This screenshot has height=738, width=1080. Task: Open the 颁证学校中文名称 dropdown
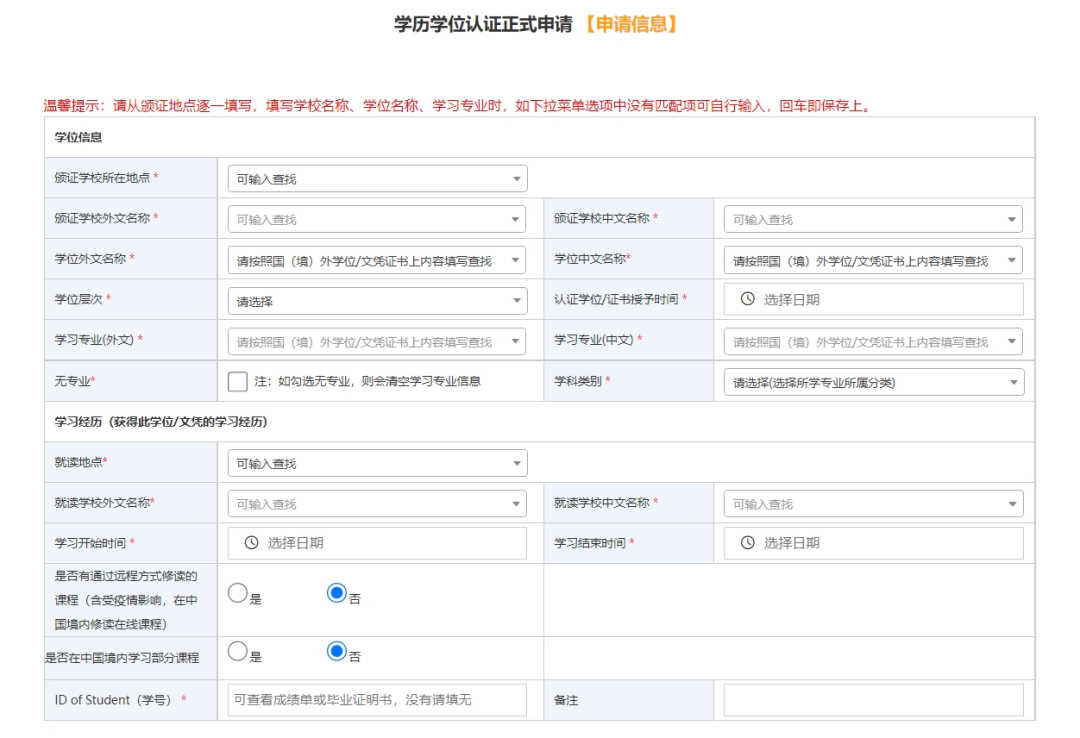click(x=873, y=219)
